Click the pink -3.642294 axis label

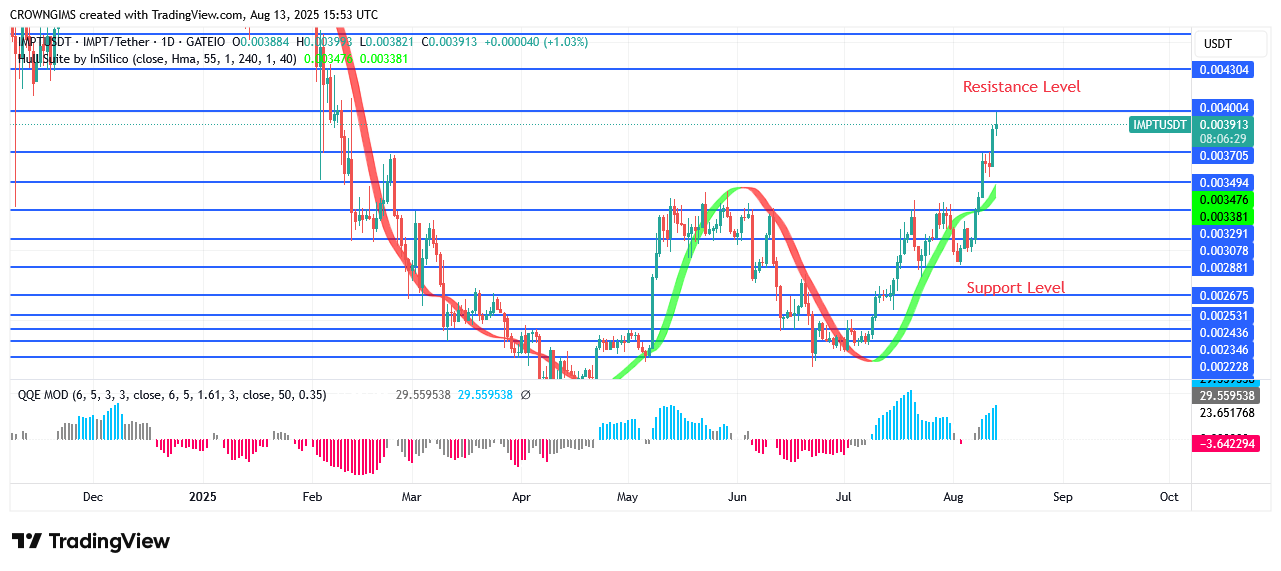[1225, 444]
